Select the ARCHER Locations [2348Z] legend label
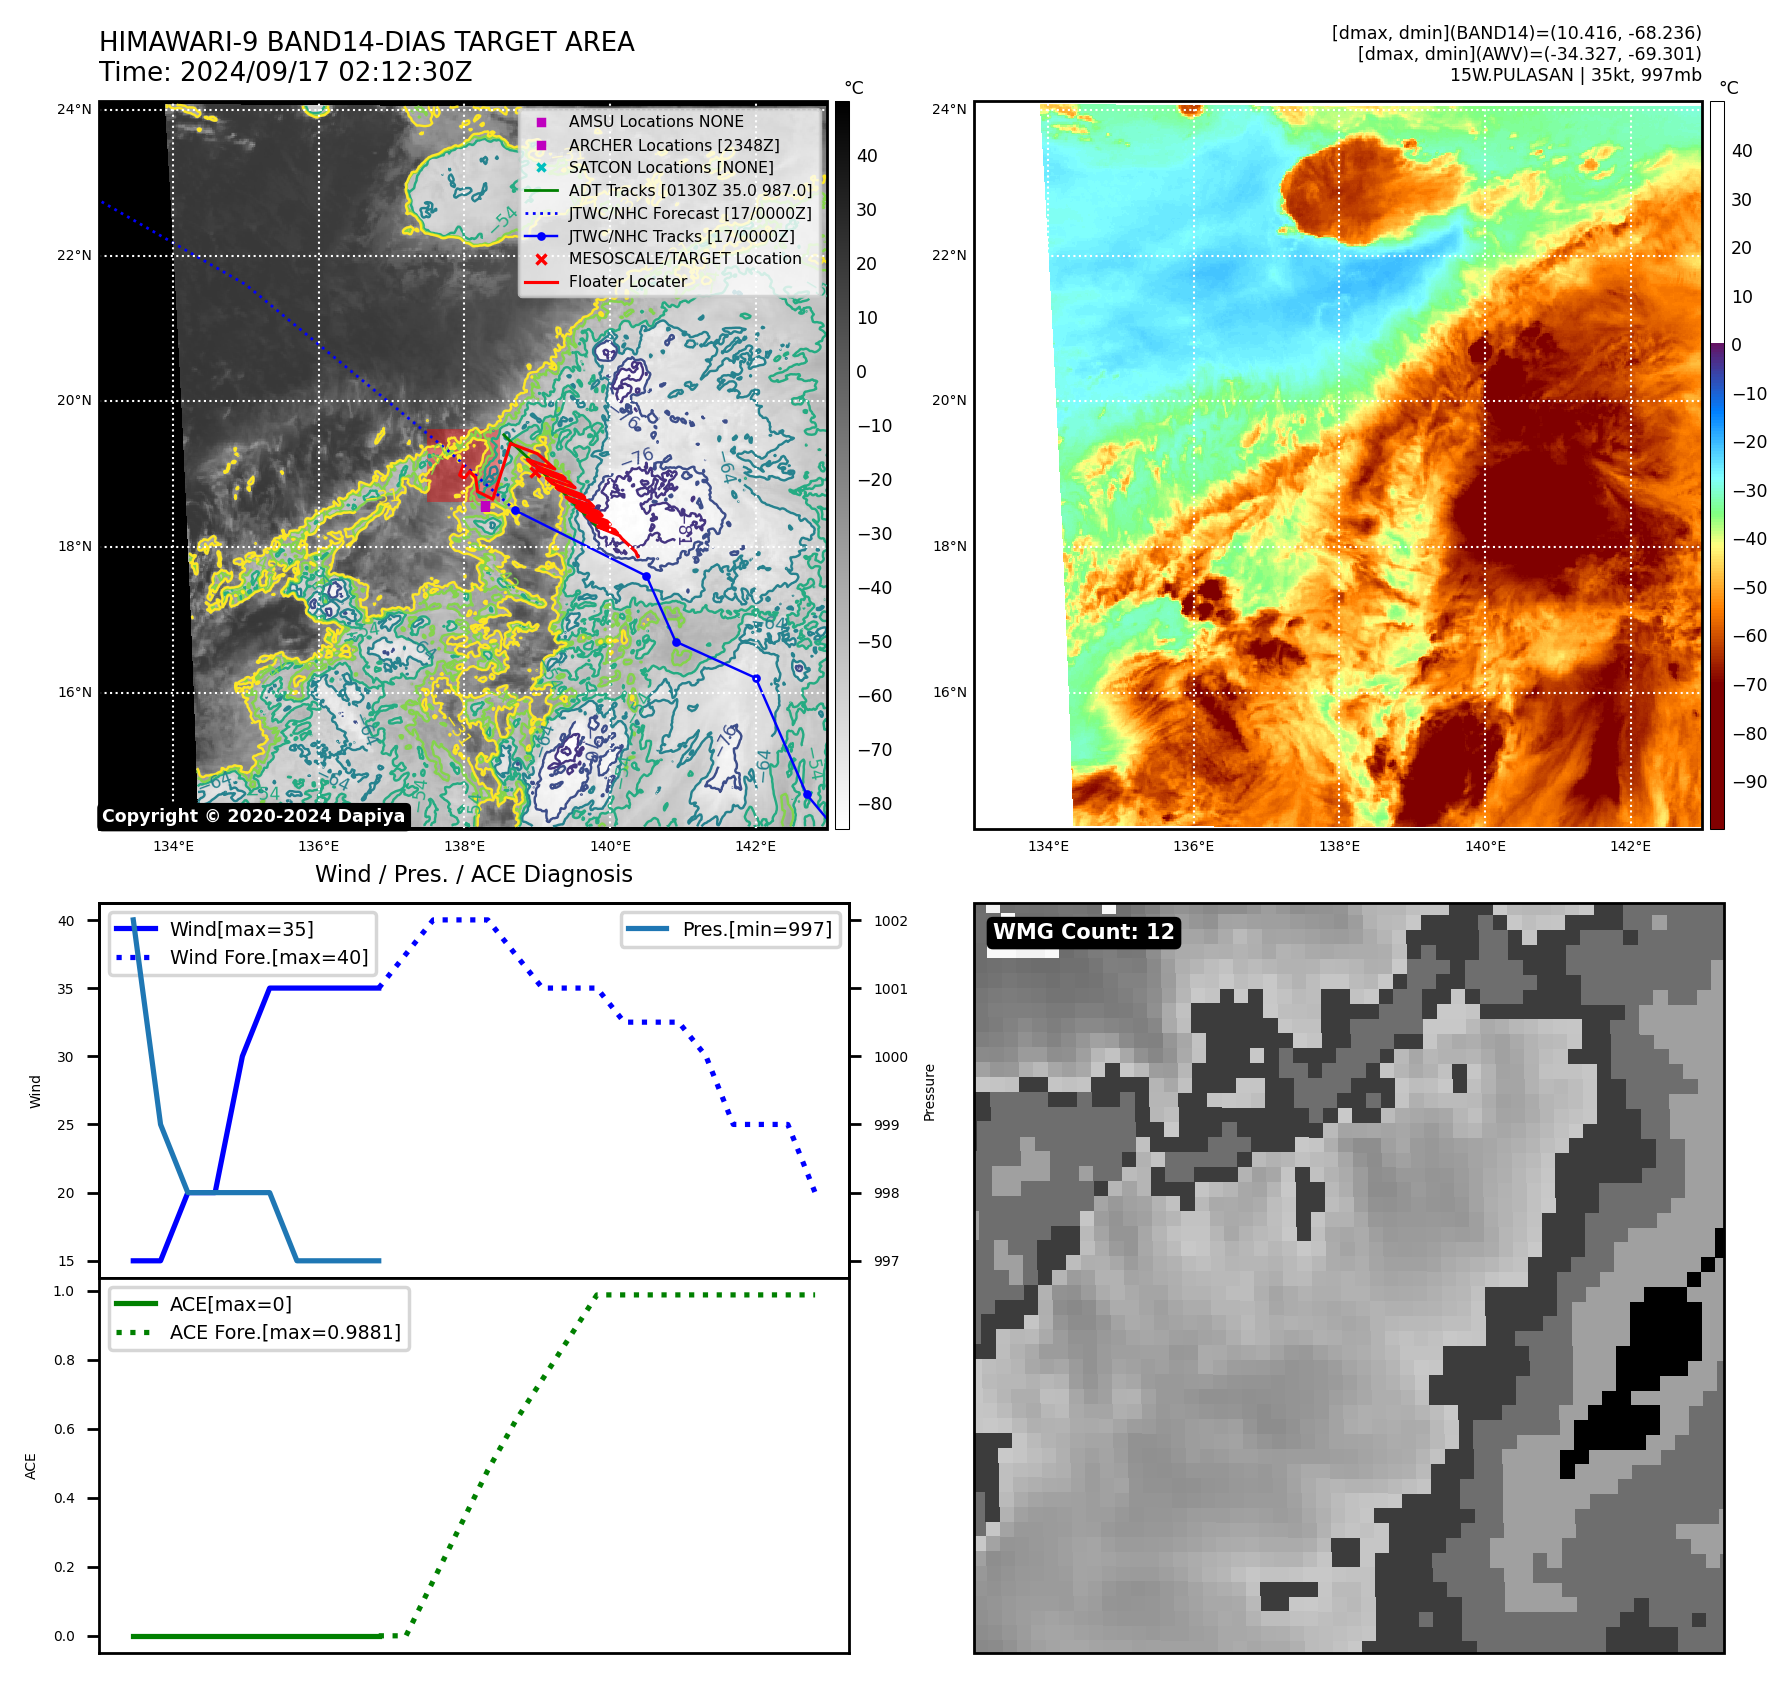Image resolution: width=1792 pixels, height=1690 pixels. 673,145
